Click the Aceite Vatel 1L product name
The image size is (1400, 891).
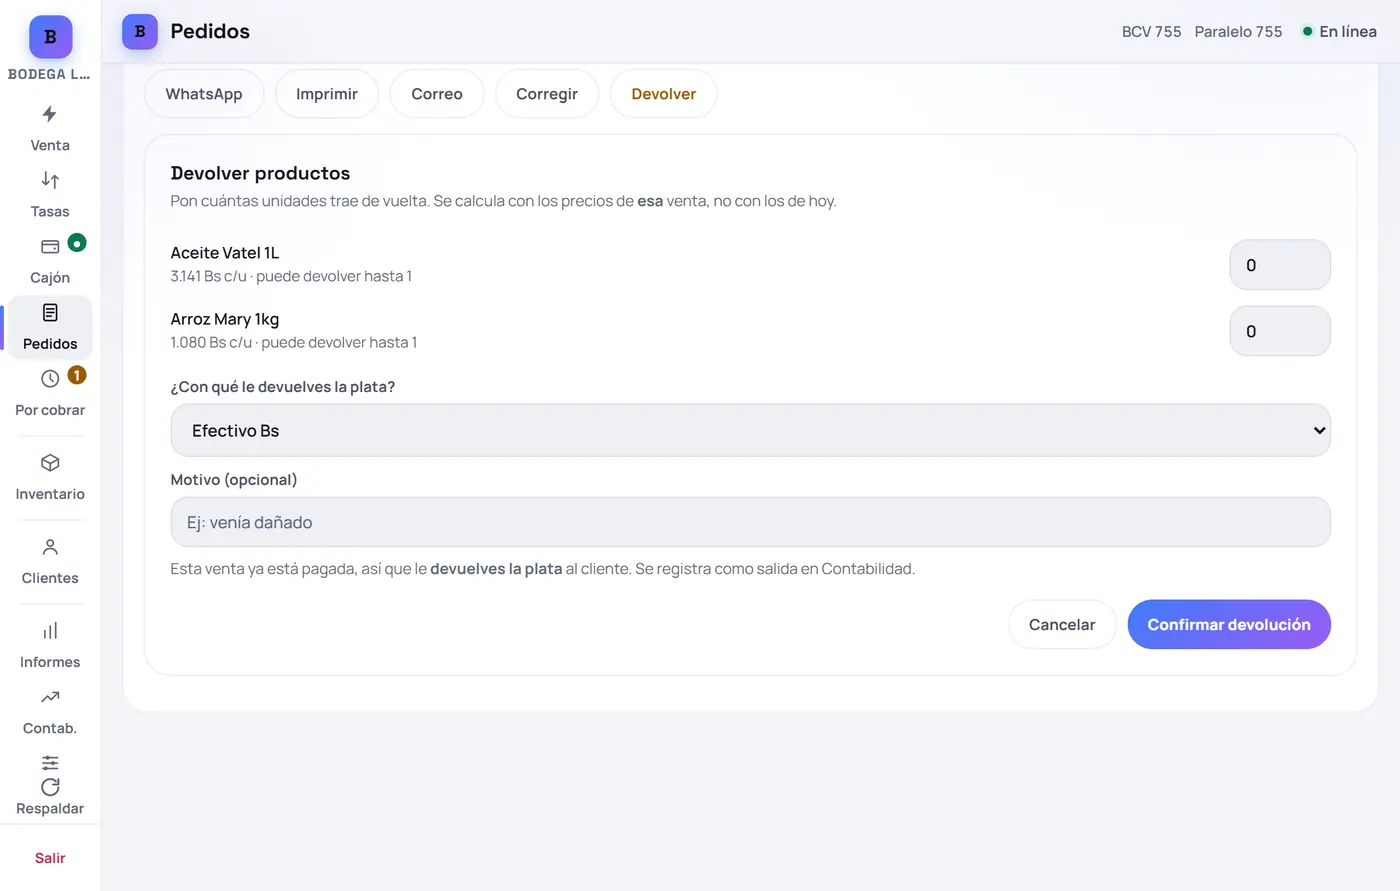tap(225, 253)
